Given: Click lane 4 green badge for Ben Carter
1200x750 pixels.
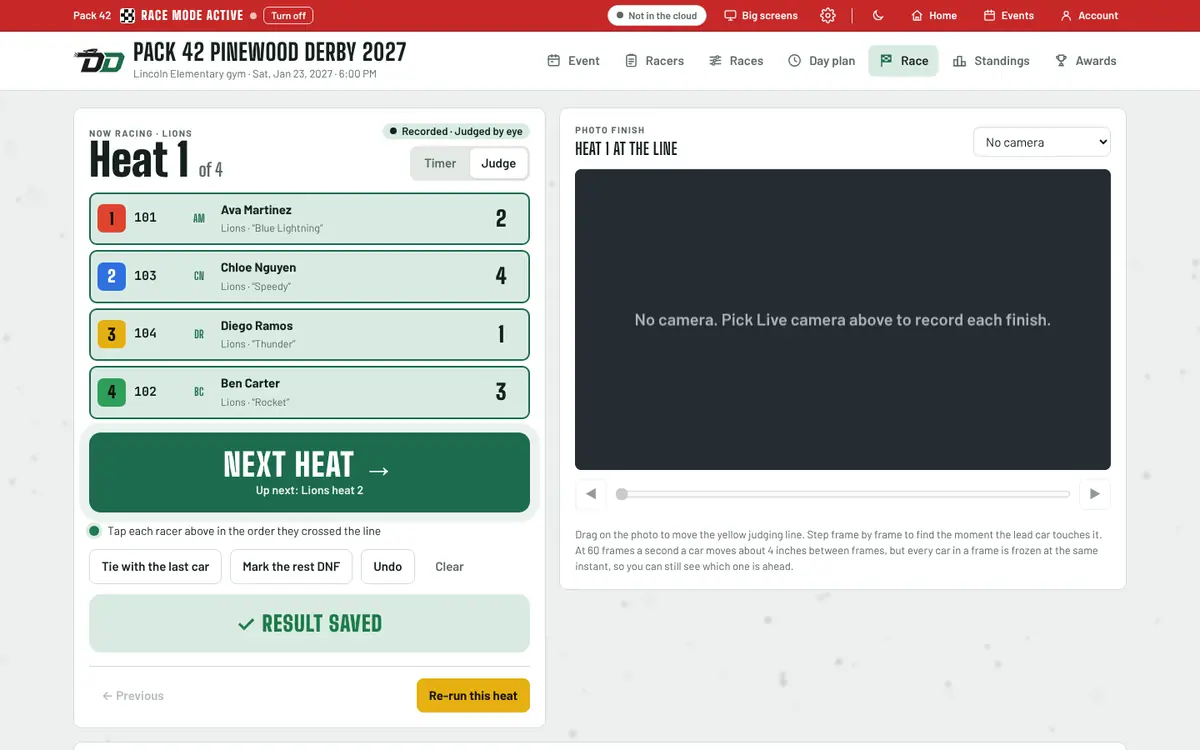Looking at the screenshot, I should pos(111,392).
